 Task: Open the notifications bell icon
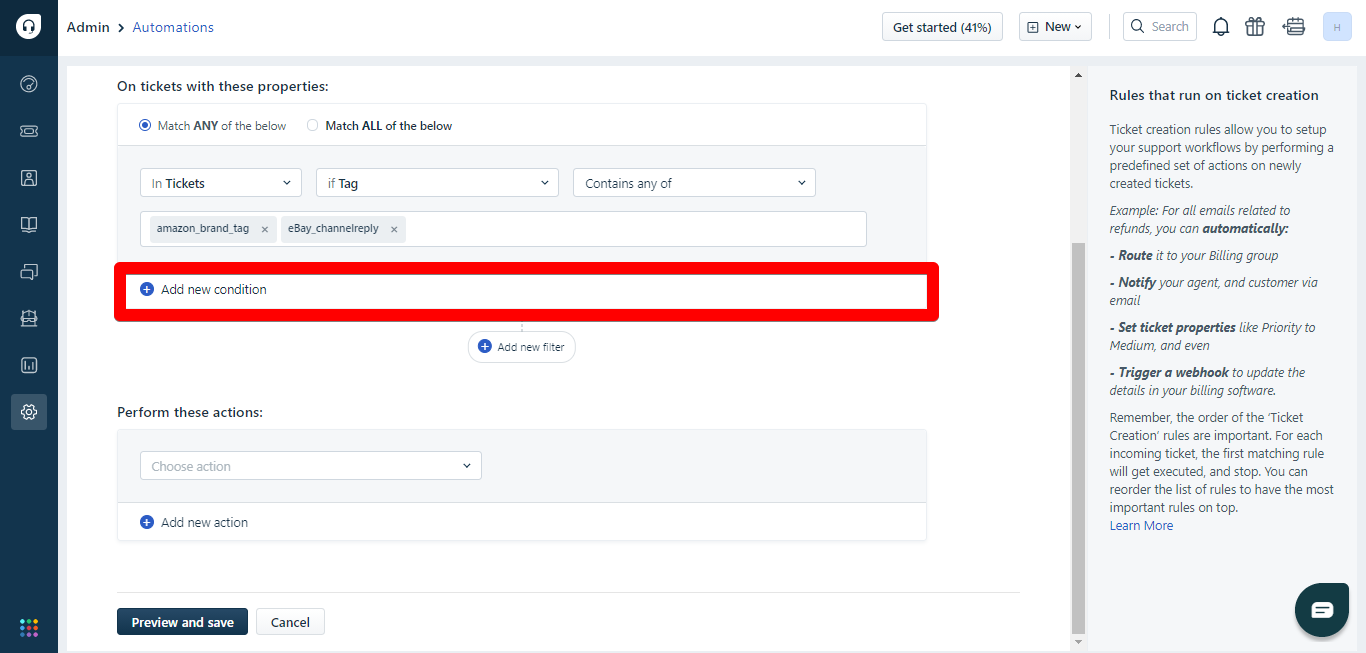tap(1221, 27)
